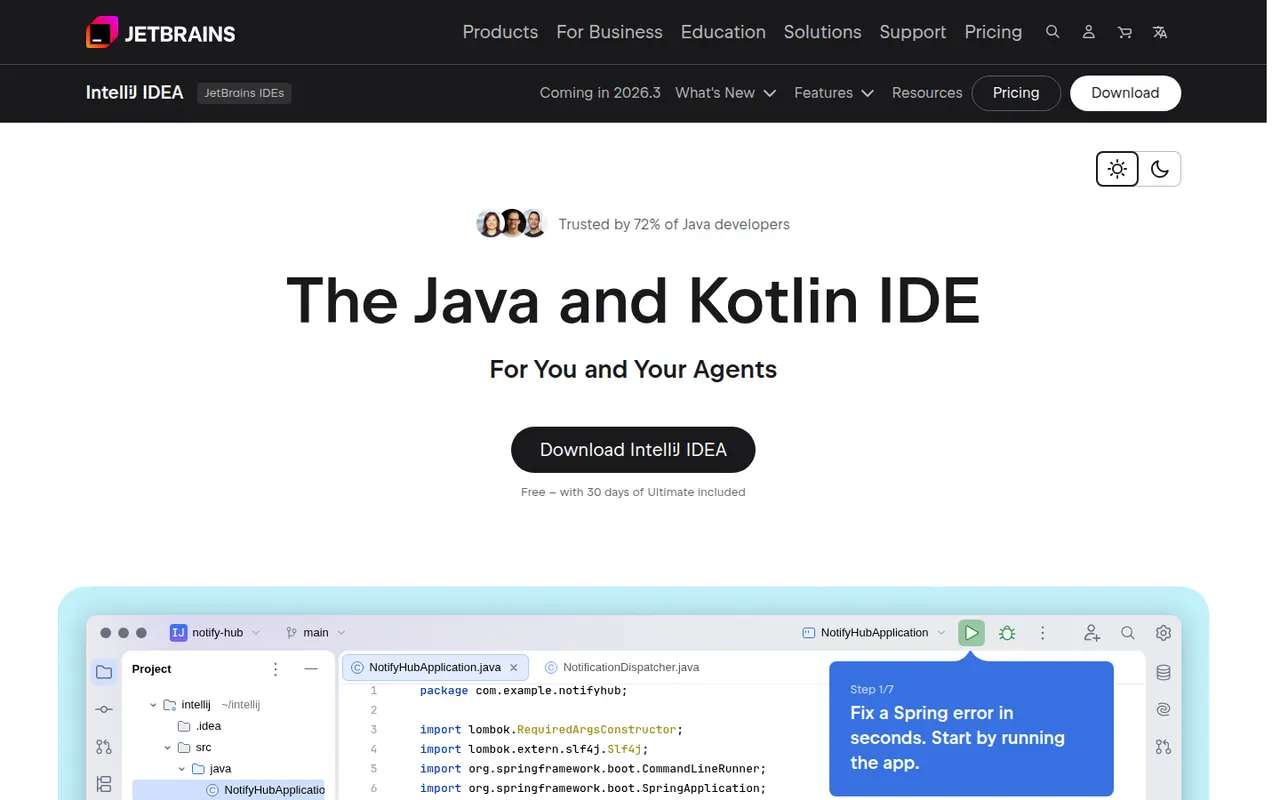
Task: Collapse the java folder
Action: pyautogui.click(x=182, y=769)
